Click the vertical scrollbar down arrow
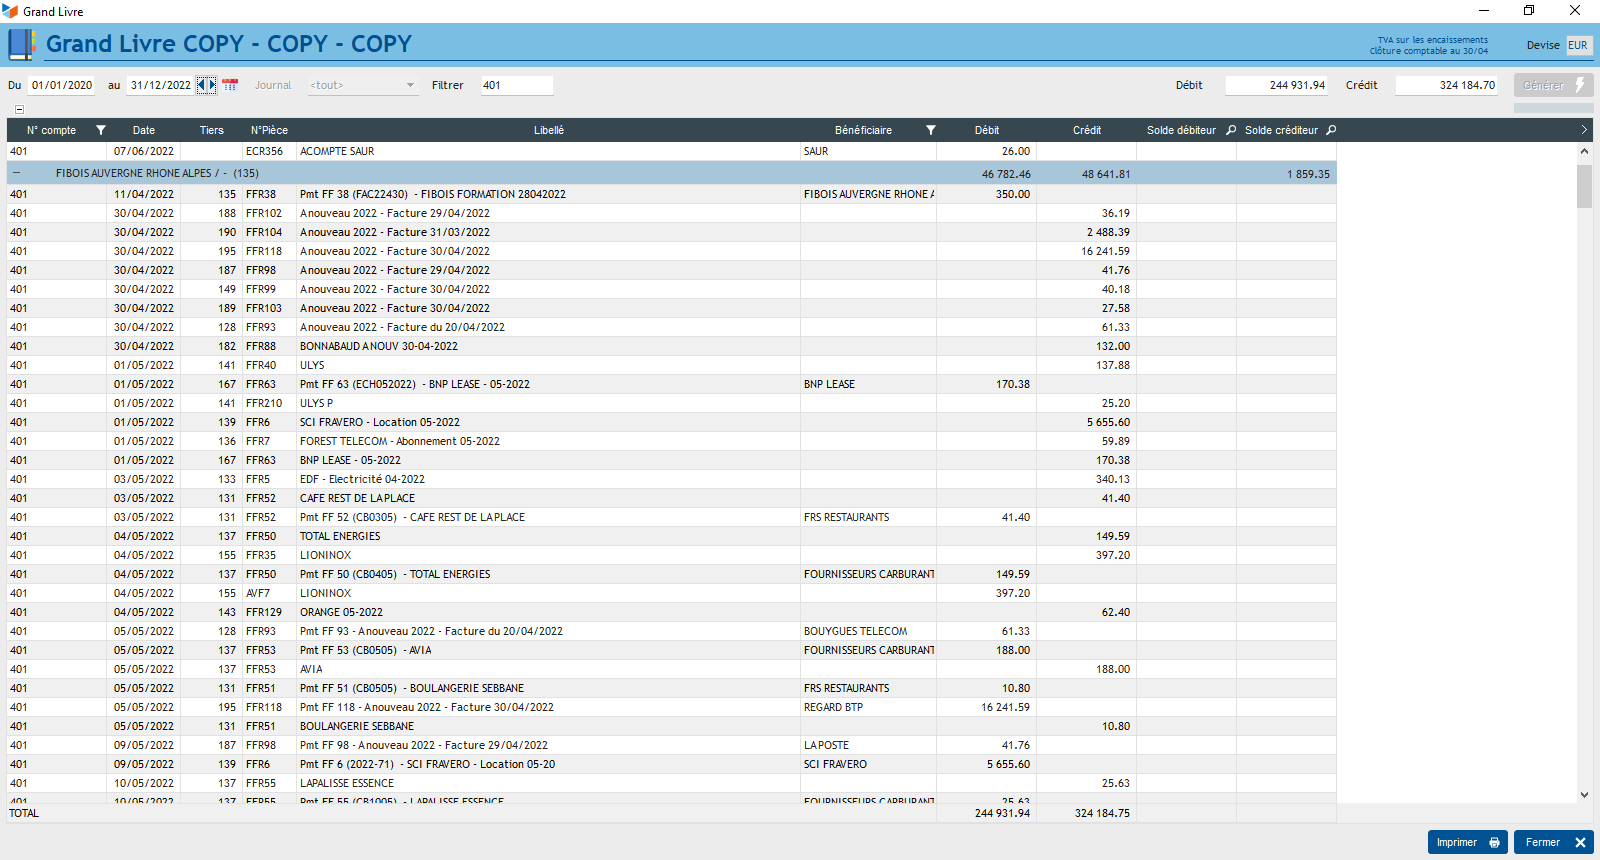Image resolution: width=1600 pixels, height=860 pixels. (1584, 795)
